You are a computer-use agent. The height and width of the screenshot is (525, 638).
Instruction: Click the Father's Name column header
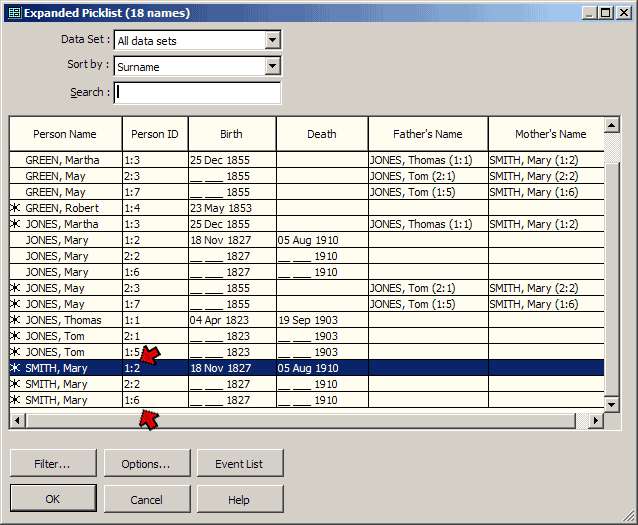pos(428,134)
